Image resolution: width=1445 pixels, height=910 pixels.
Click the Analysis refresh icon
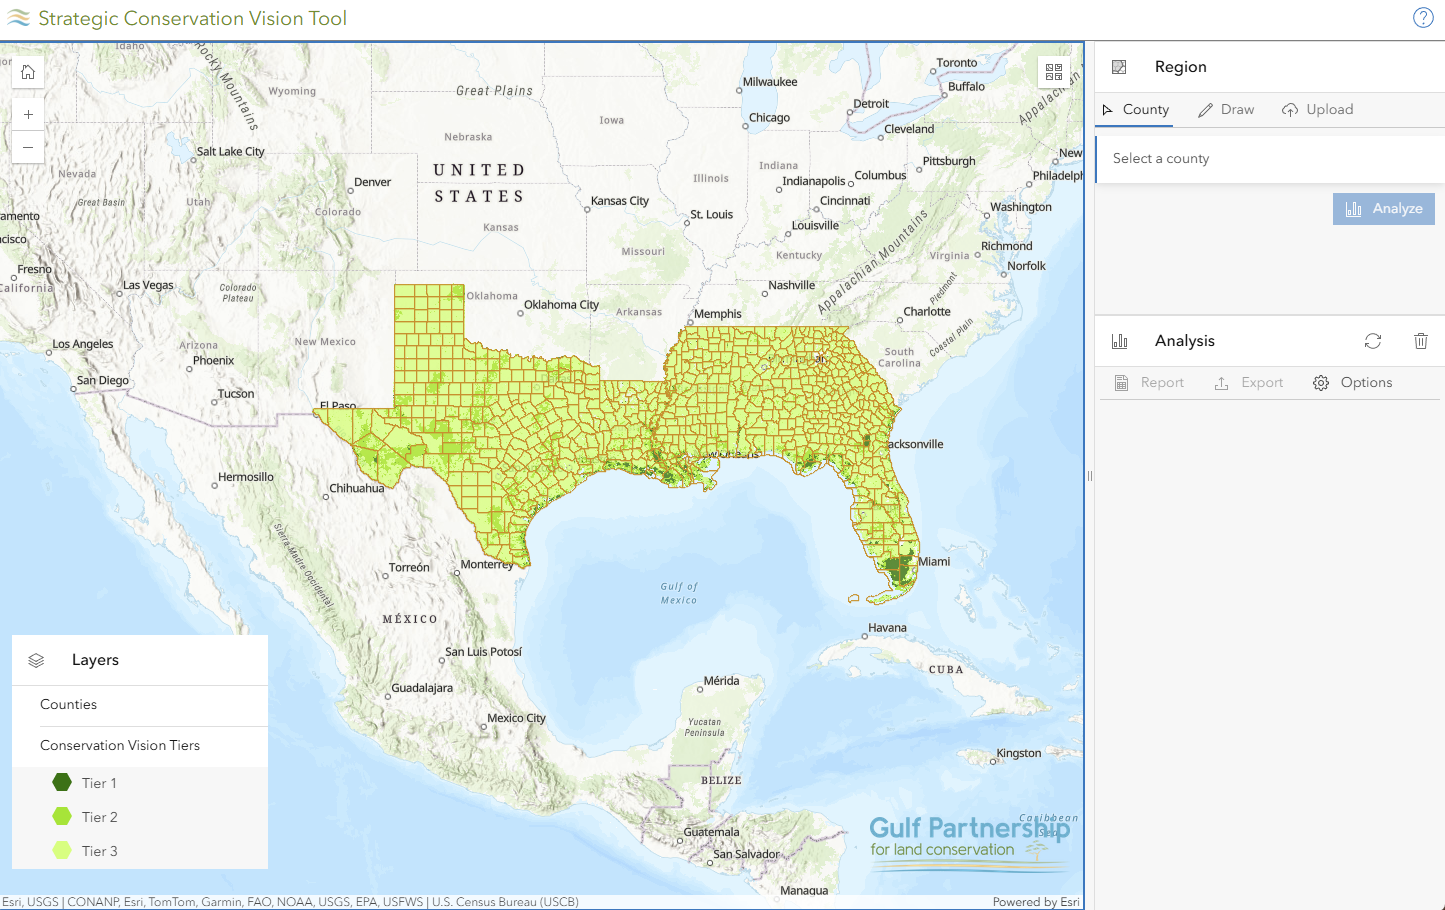[x=1372, y=341]
